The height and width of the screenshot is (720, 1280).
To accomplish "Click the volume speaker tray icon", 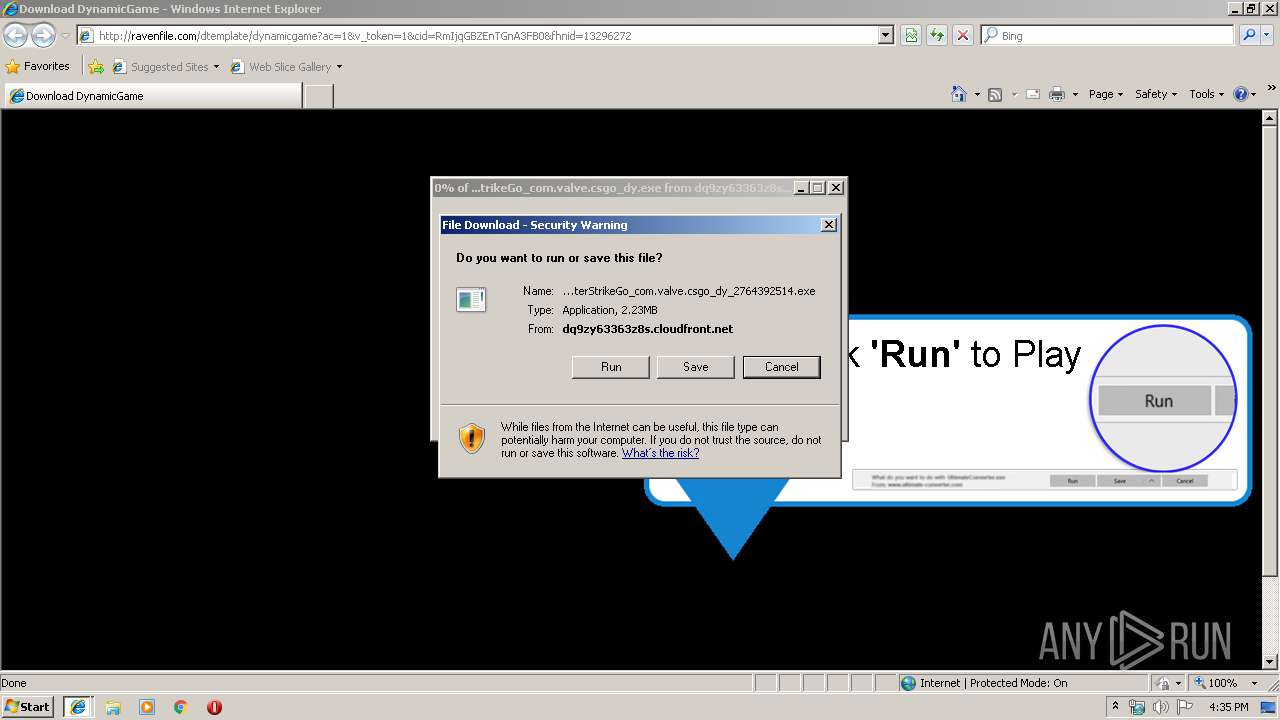I will [1161, 707].
